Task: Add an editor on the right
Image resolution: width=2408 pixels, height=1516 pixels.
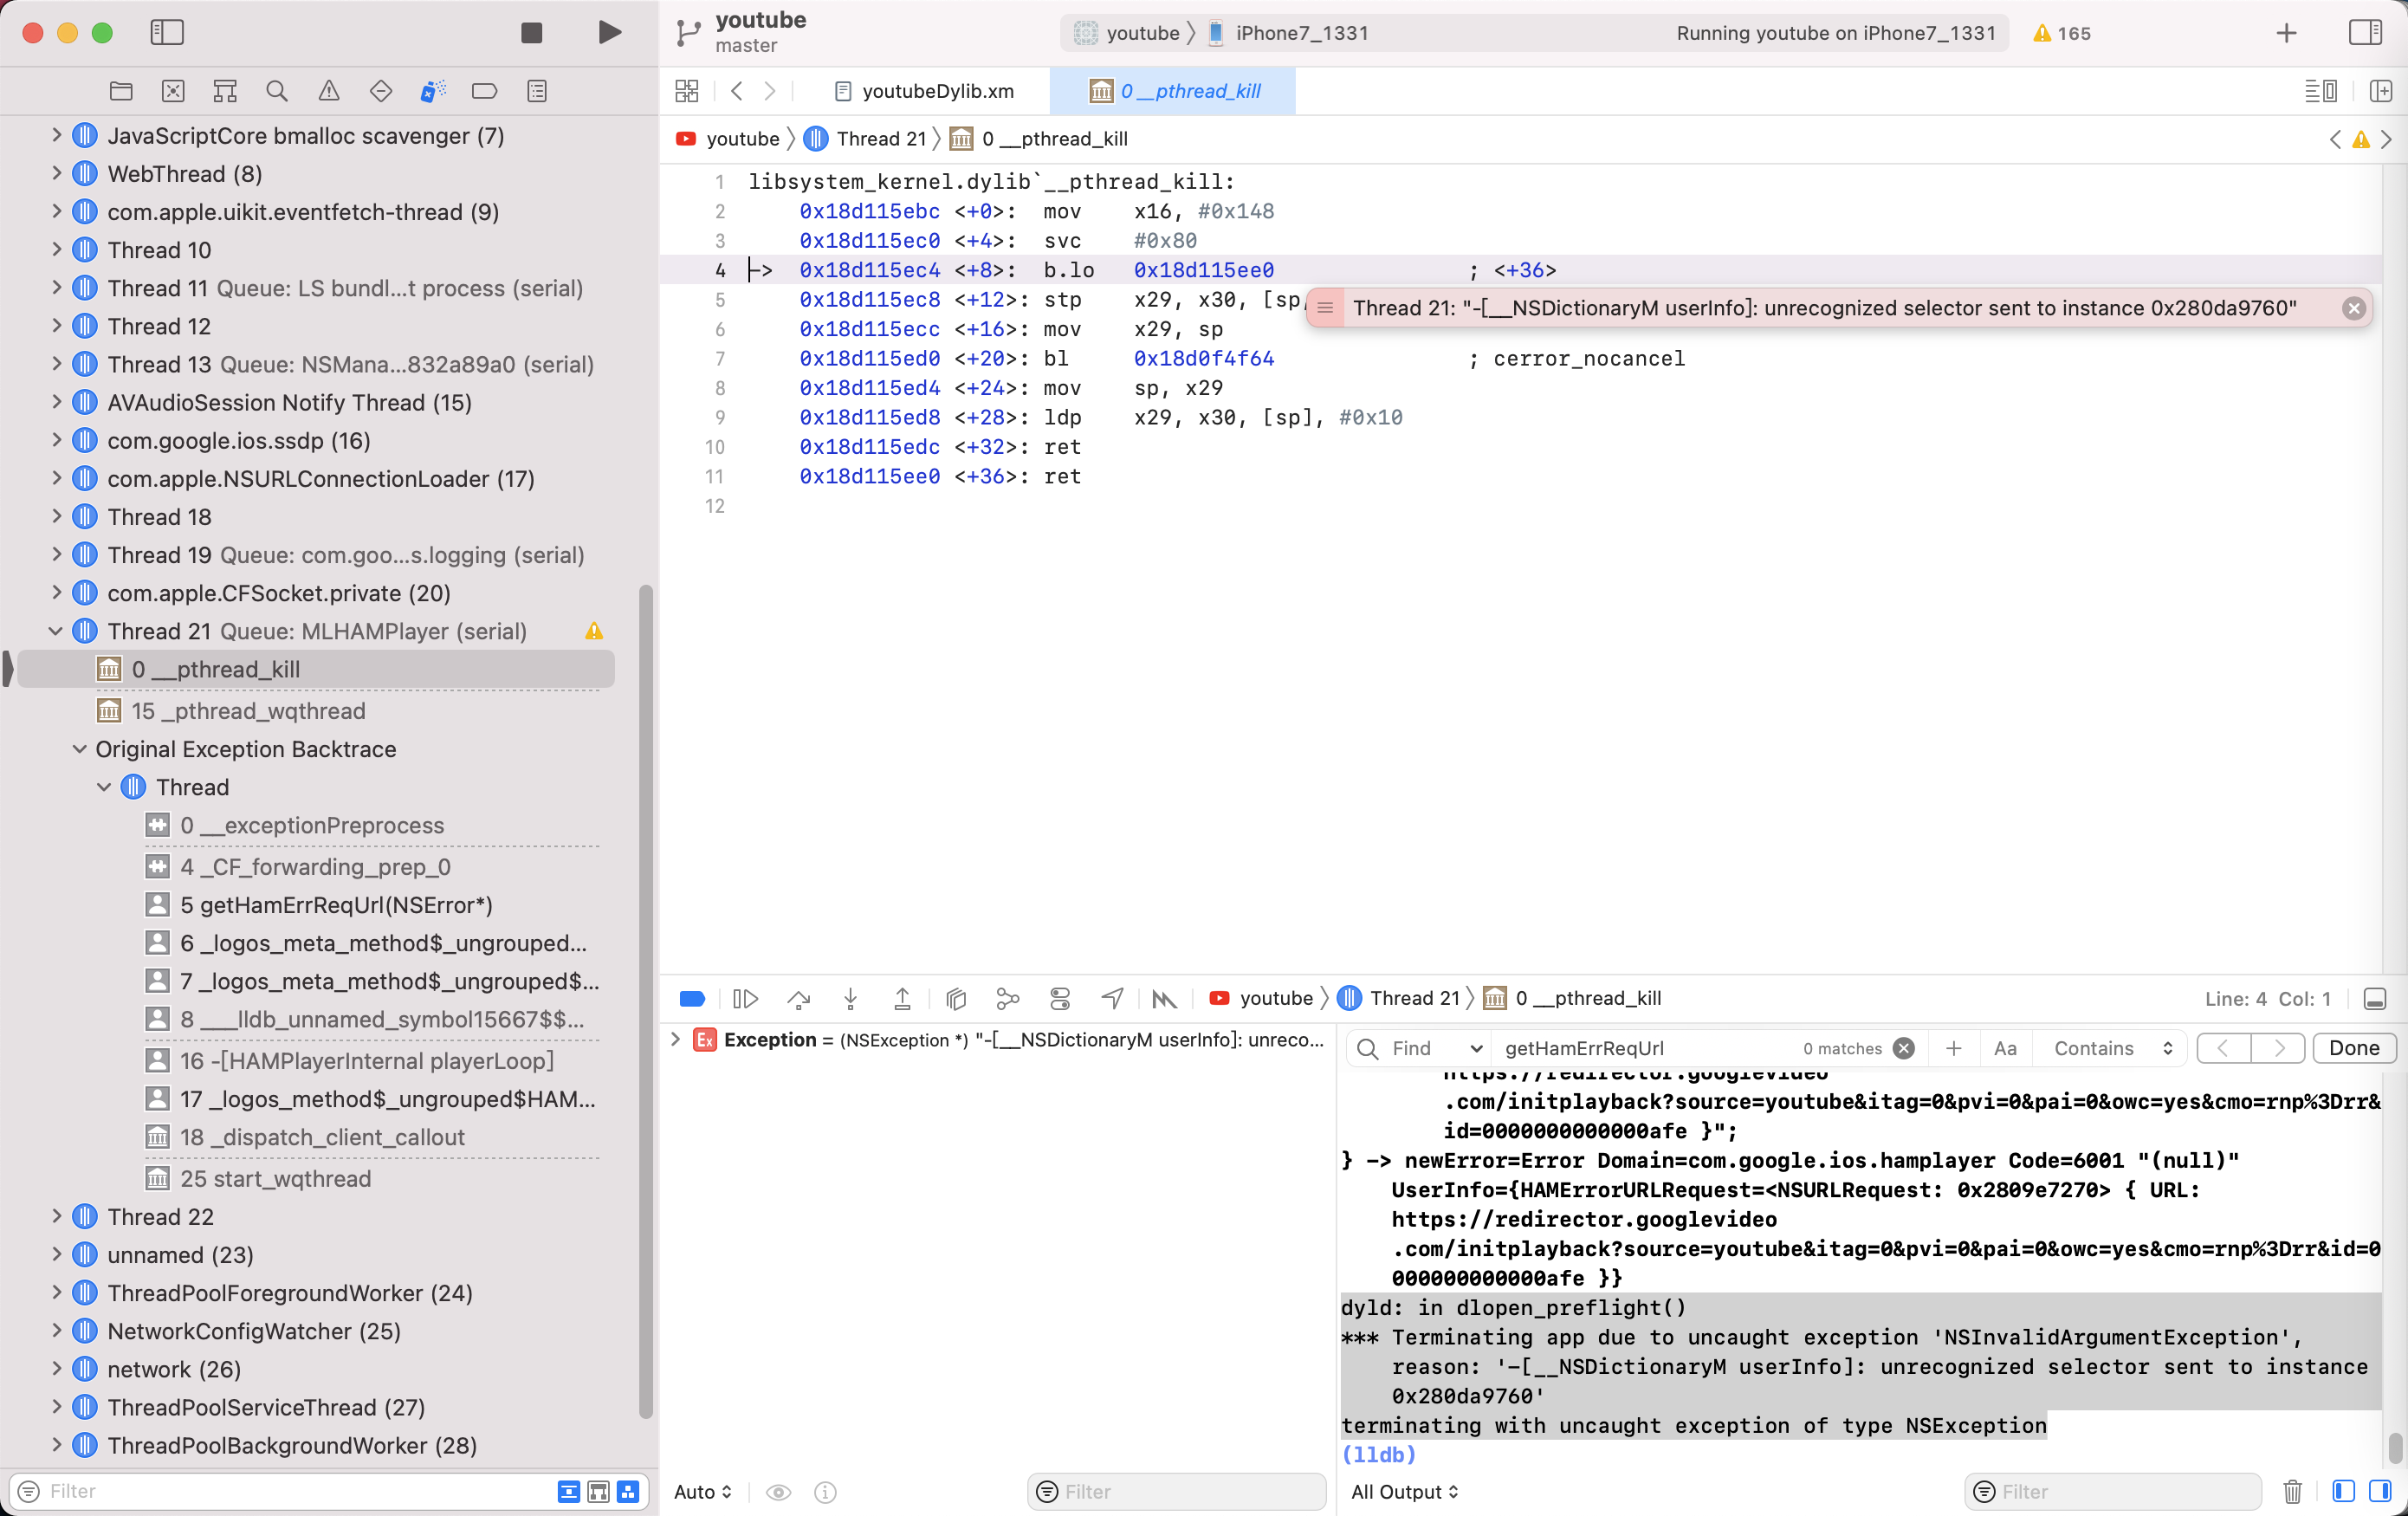Action: pos(2381,91)
